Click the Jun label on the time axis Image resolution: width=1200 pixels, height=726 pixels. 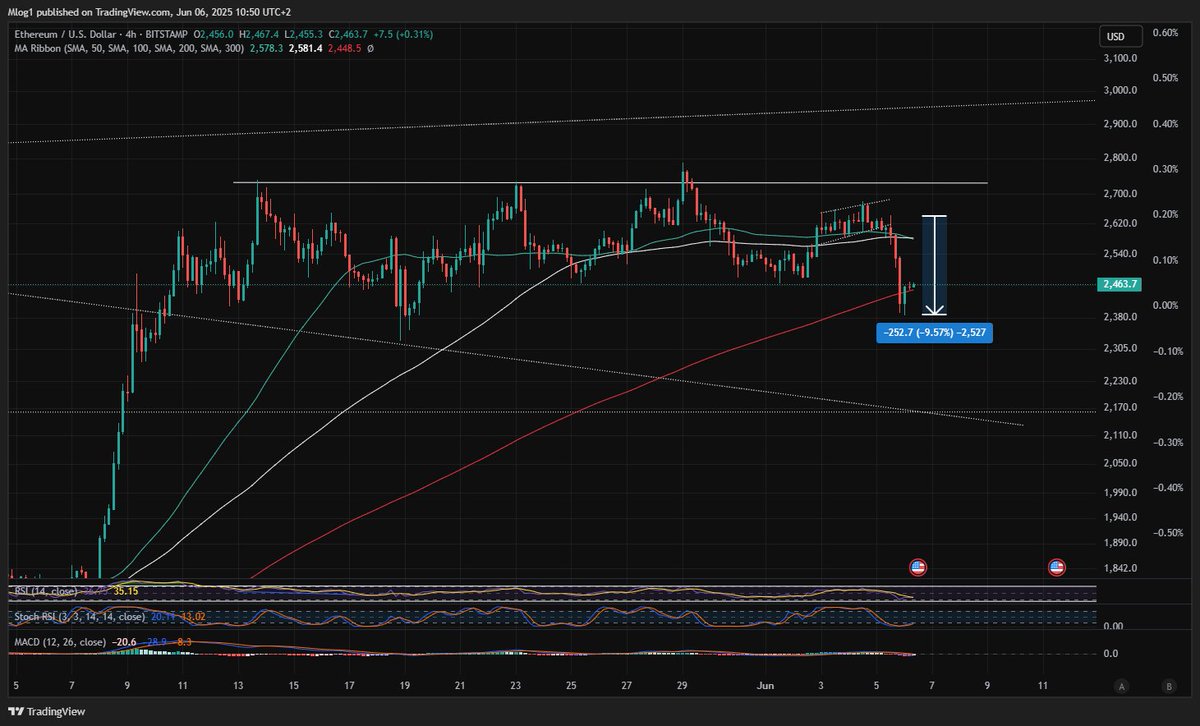765,686
